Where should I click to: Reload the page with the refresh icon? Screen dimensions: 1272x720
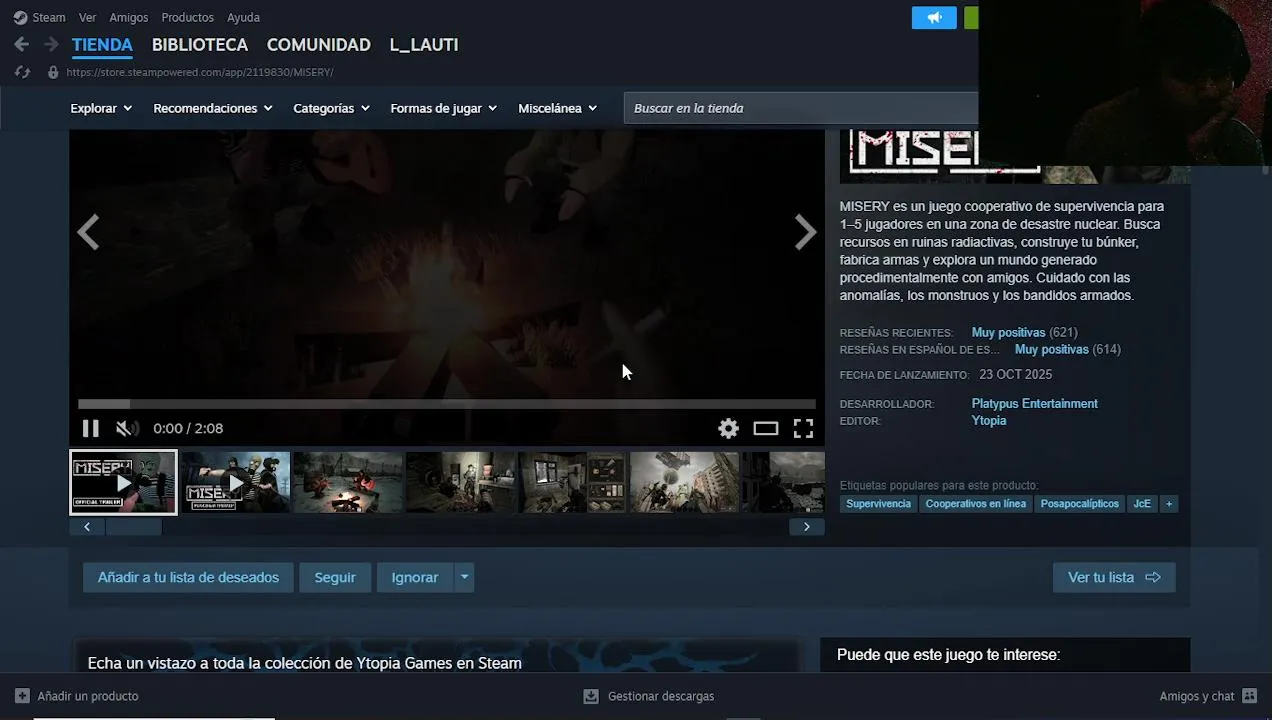23,72
